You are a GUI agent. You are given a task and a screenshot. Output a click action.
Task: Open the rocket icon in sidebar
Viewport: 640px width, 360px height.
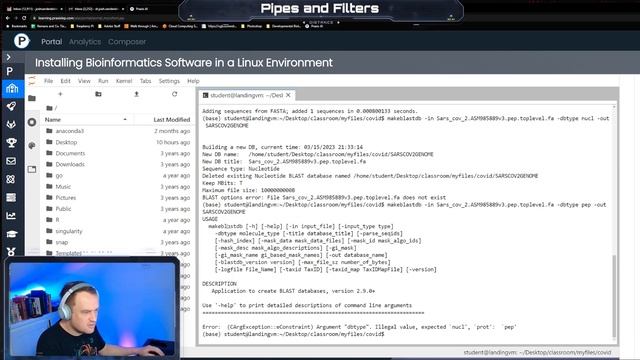click(11, 107)
